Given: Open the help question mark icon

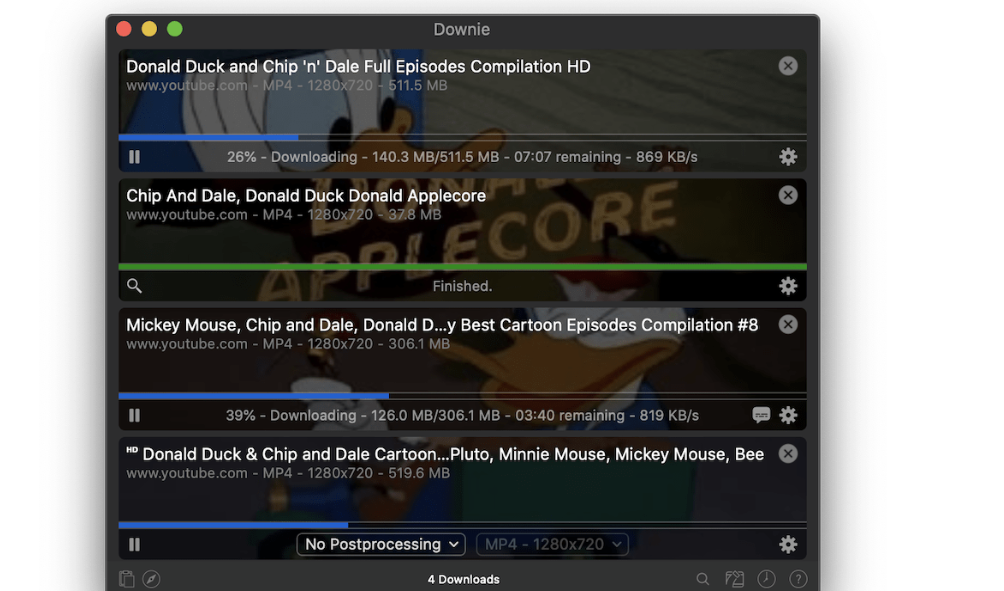Looking at the screenshot, I should (x=798, y=579).
